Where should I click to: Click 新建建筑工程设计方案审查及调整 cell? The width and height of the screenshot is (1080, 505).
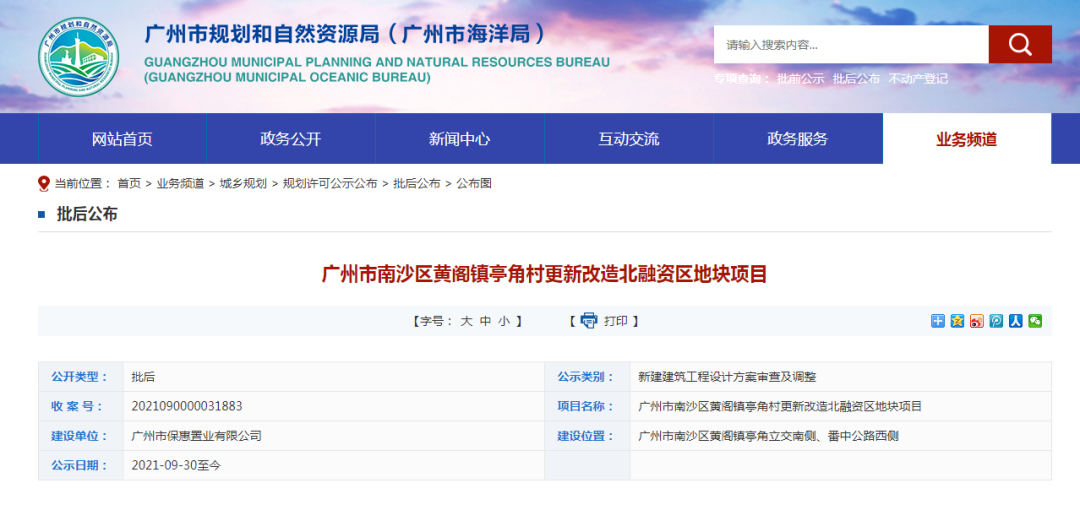[727, 377]
